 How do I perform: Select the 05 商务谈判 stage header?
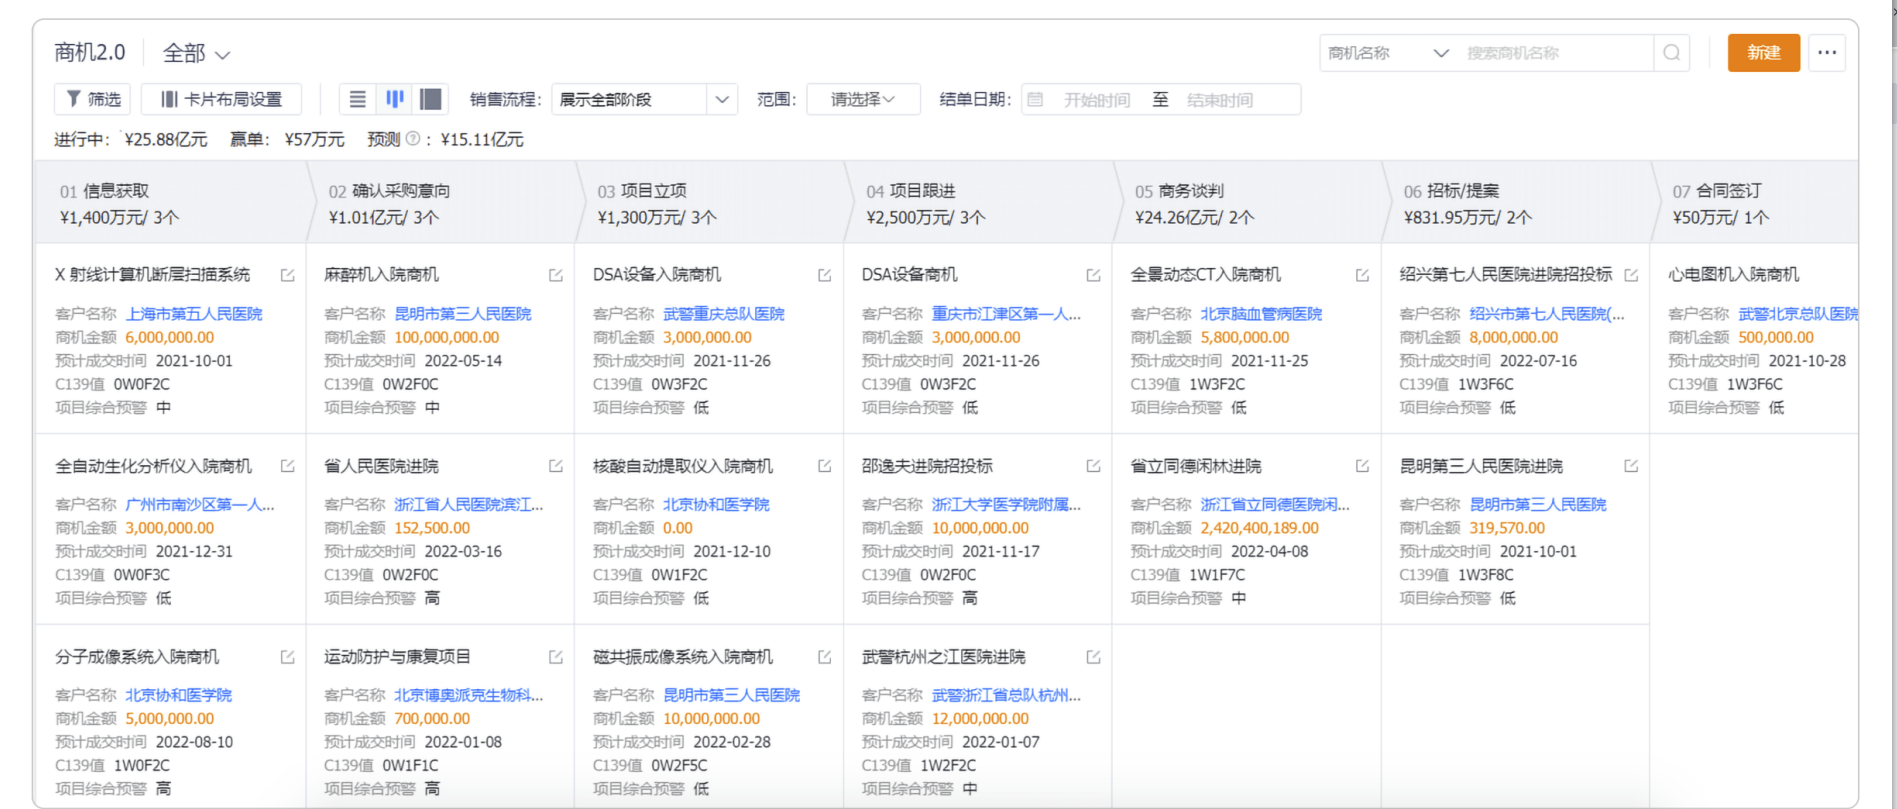(x=1248, y=203)
